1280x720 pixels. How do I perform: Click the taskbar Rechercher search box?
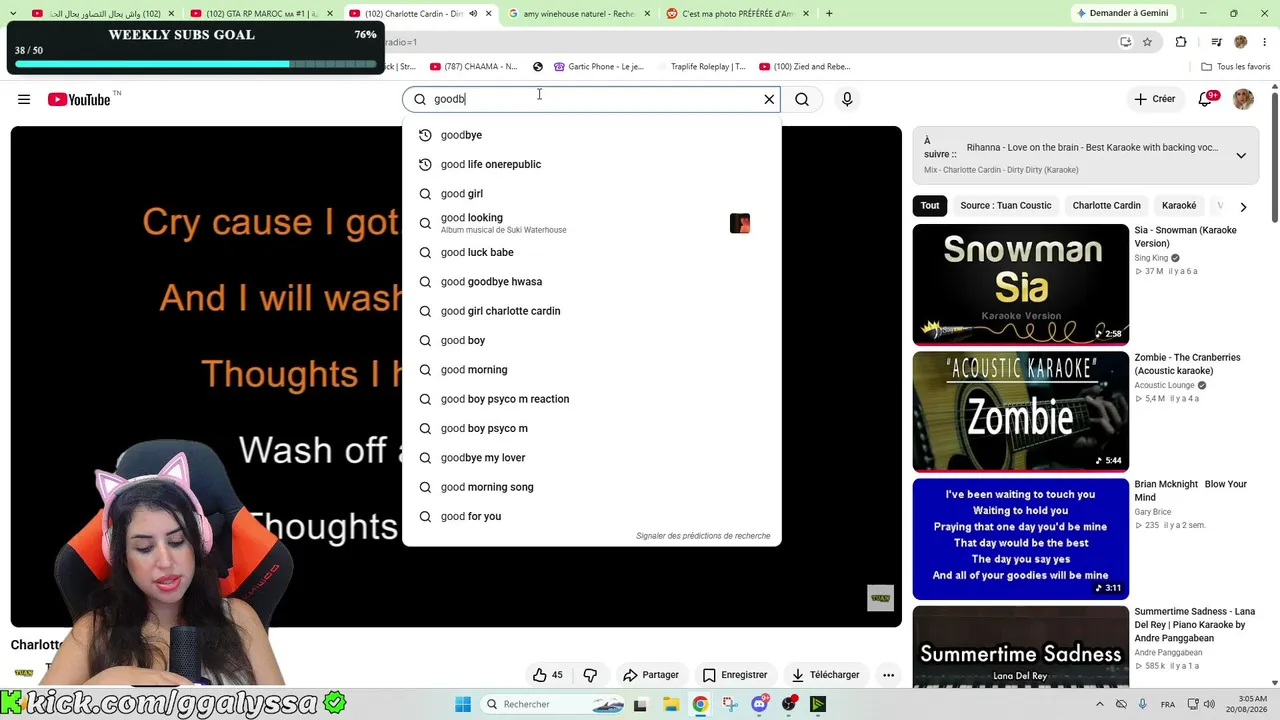tap(554, 704)
